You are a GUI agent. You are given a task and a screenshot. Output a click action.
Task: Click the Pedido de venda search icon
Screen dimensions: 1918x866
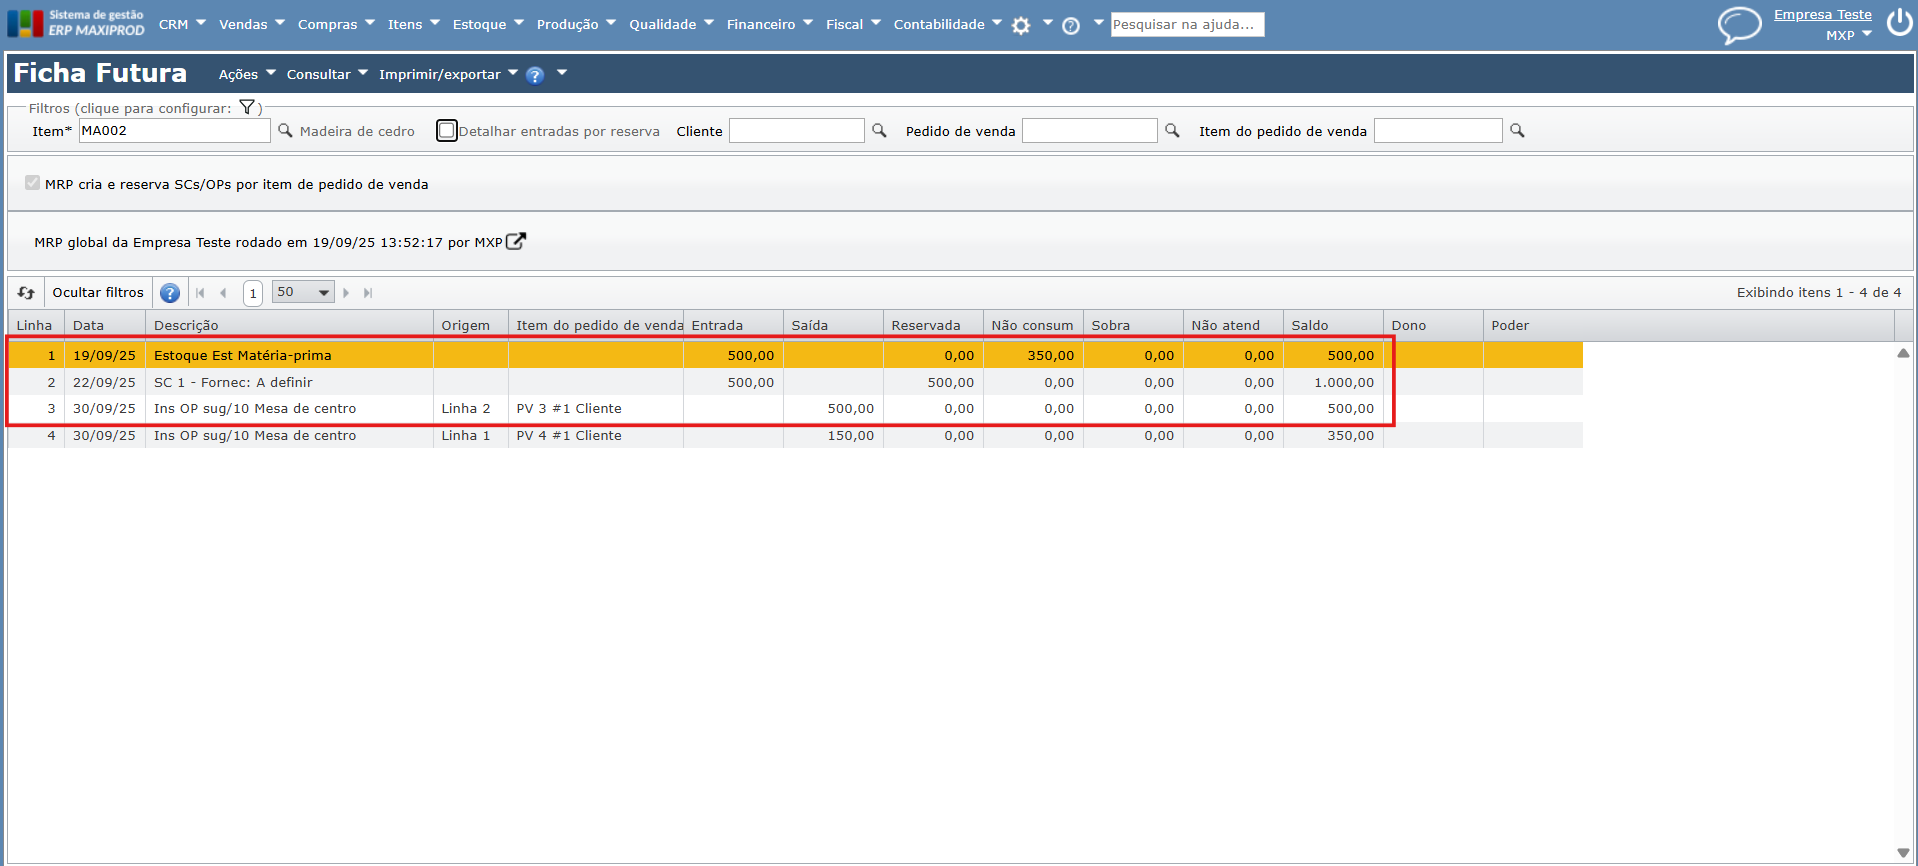[1172, 131]
